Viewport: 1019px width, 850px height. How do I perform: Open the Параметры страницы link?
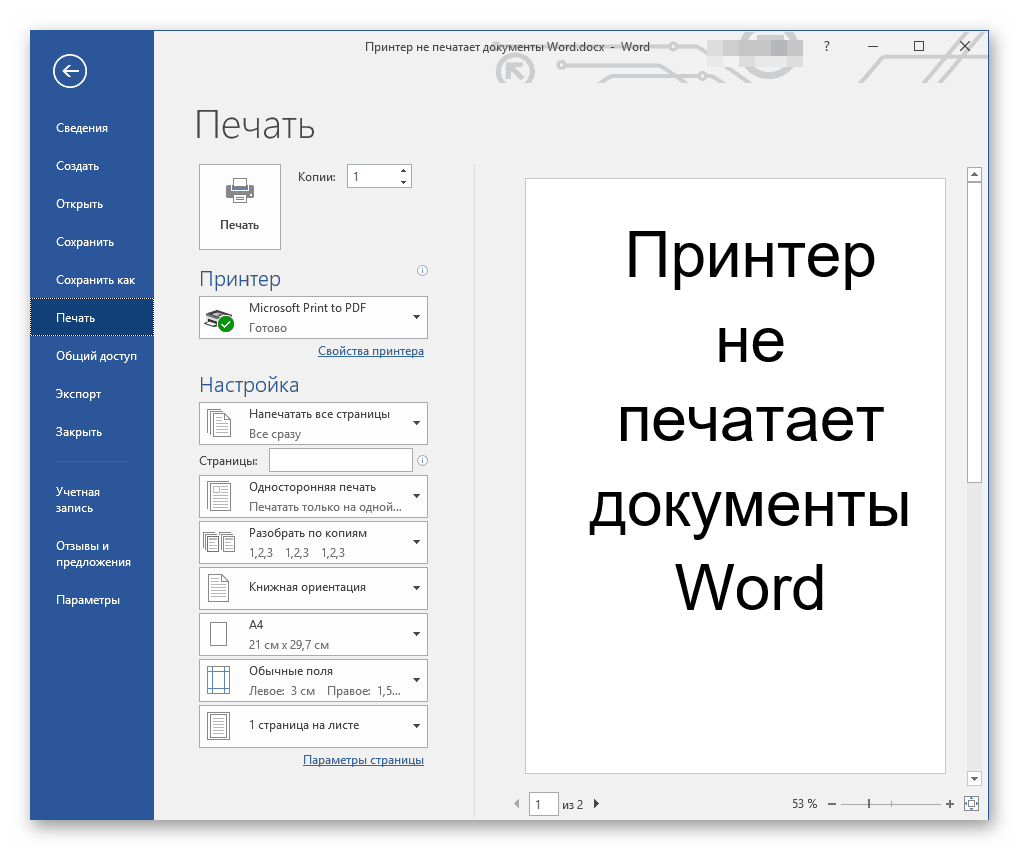click(363, 760)
